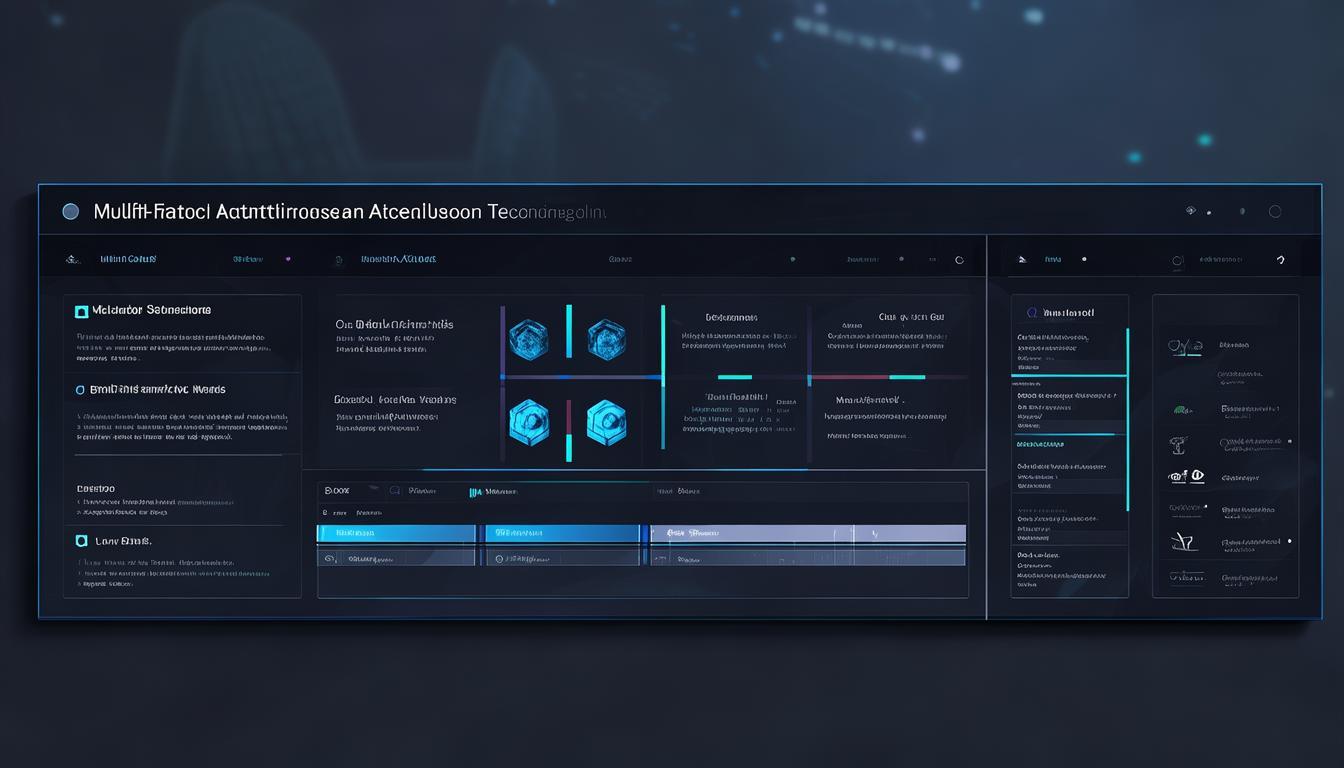Image resolution: width=1344 pixels, height=768 pixels.
Task: Click the red and cyan horizontal slider bar
Action: coord(866,377)
